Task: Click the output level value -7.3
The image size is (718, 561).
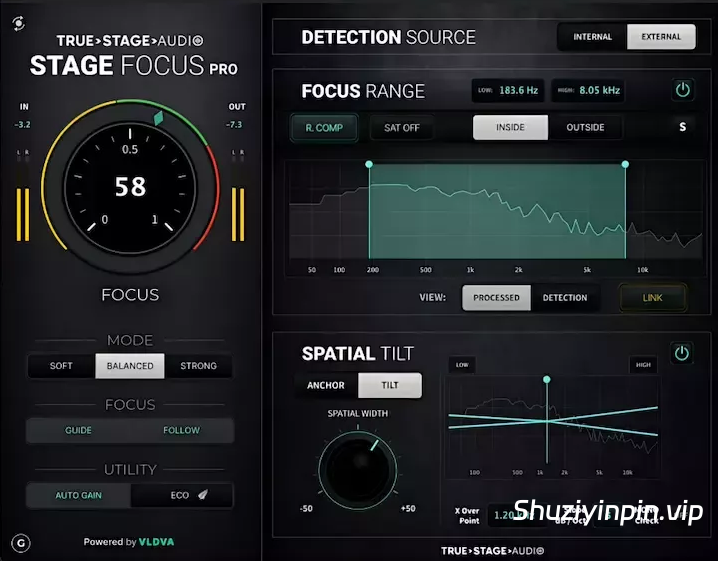Action: point(234,125)
